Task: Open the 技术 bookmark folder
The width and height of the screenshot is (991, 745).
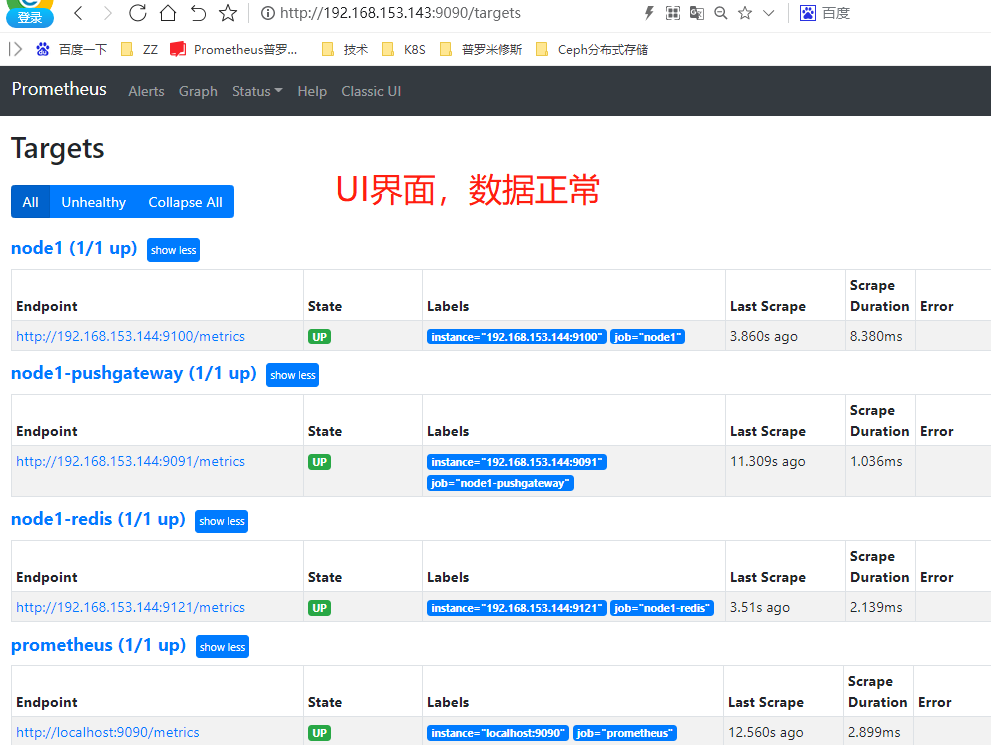Action: point(344,49)
